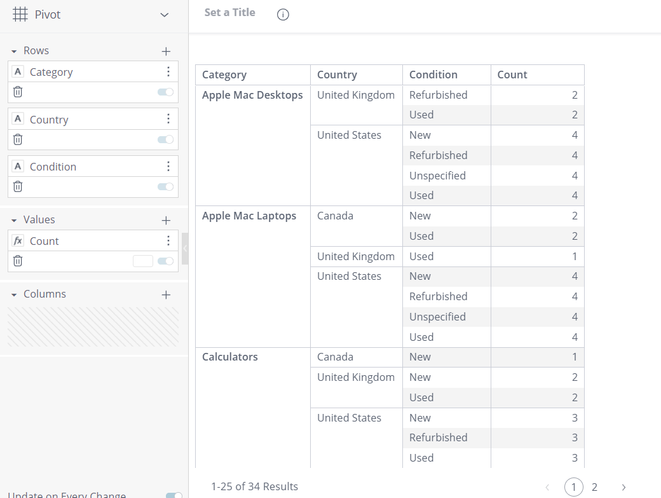This screenshot has width=661, height=498.
Task: Click the Pivot grid icon
Action: click(x=20, y=14)
